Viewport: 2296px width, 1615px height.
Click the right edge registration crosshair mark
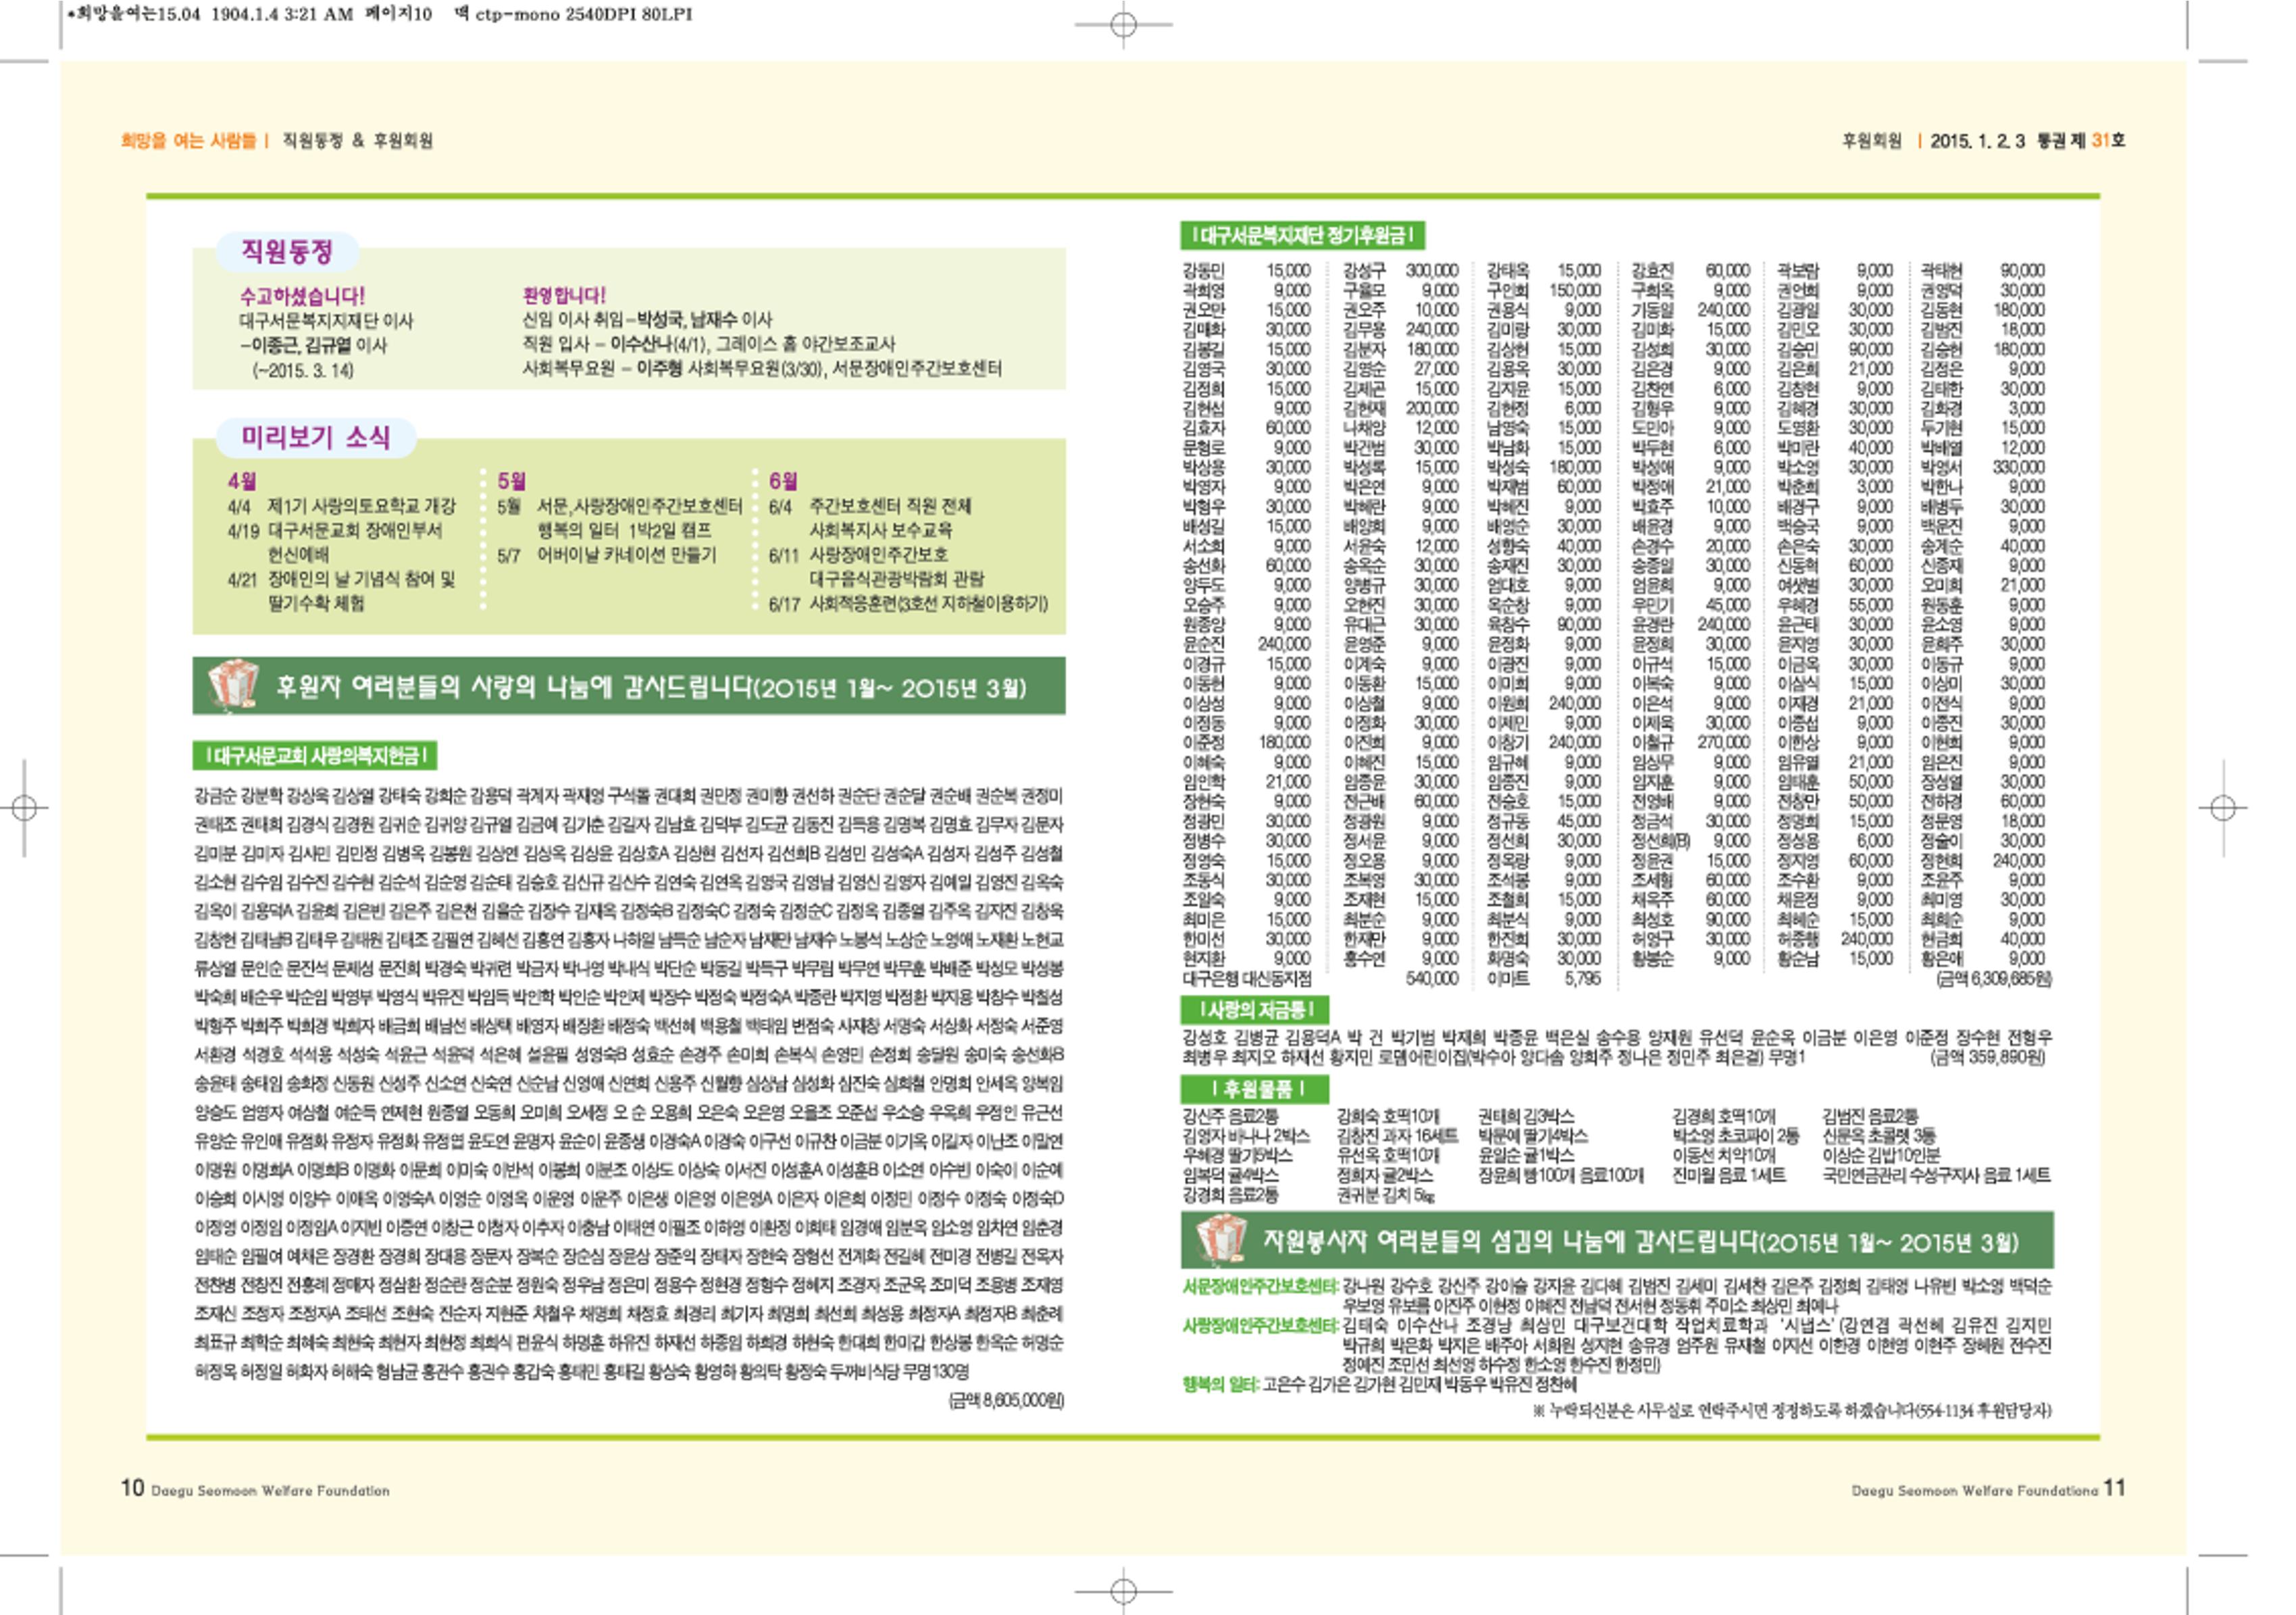pos(2222,807)
